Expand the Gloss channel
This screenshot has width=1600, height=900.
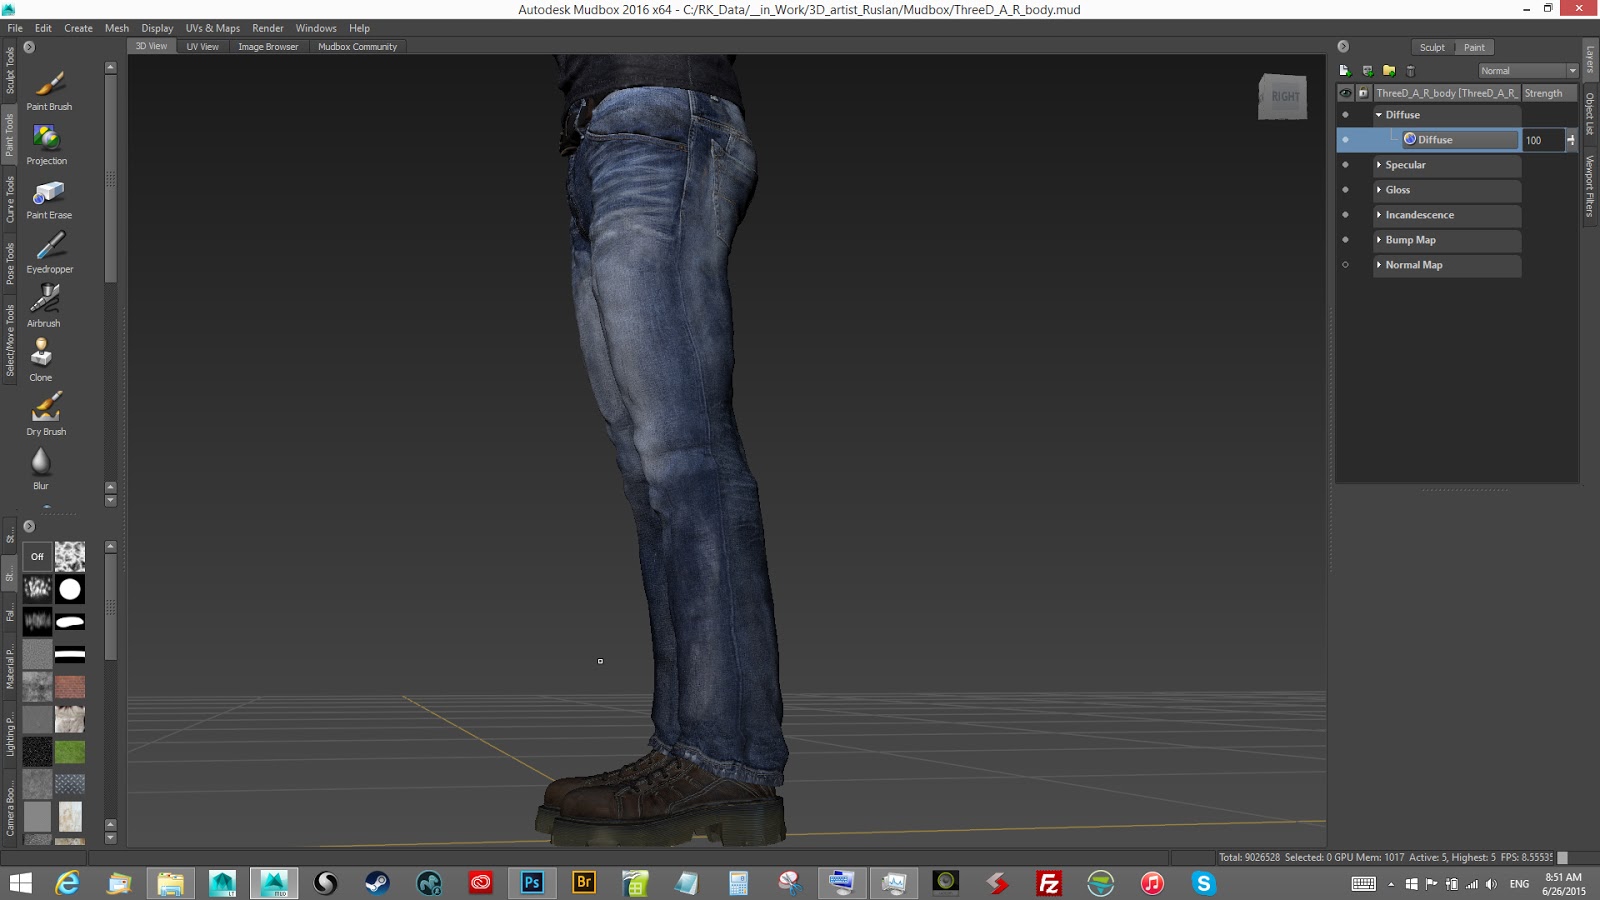pos(1379,190)
